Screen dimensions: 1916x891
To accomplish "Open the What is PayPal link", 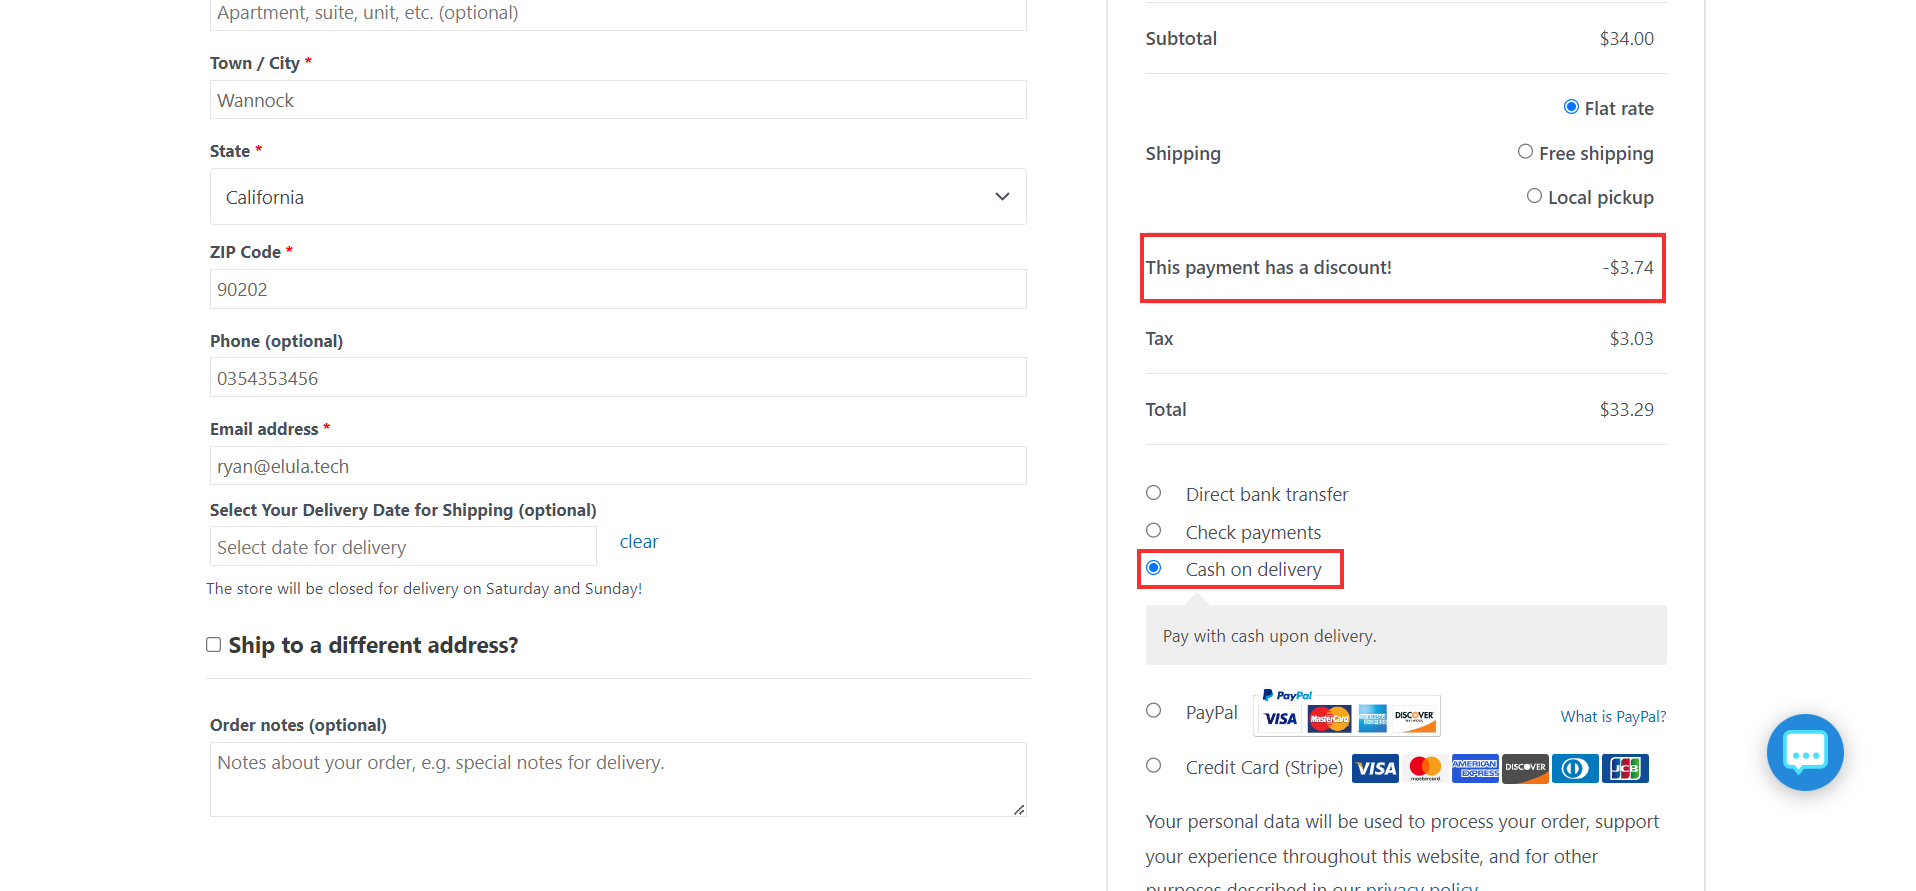I will (1613, 717).
